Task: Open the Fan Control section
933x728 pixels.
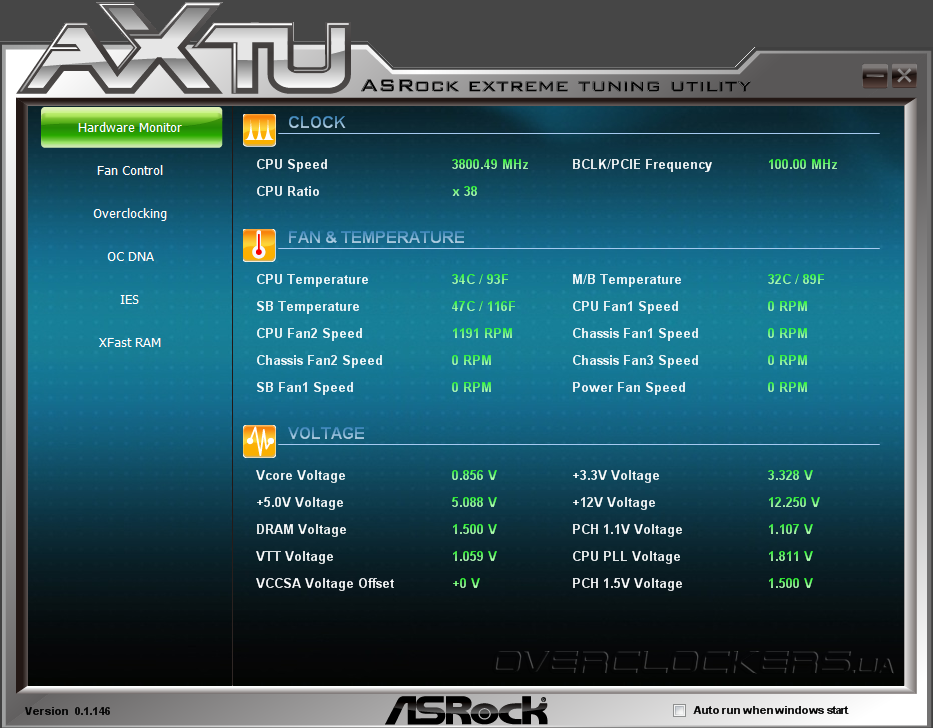Action: tap(130, 170)
